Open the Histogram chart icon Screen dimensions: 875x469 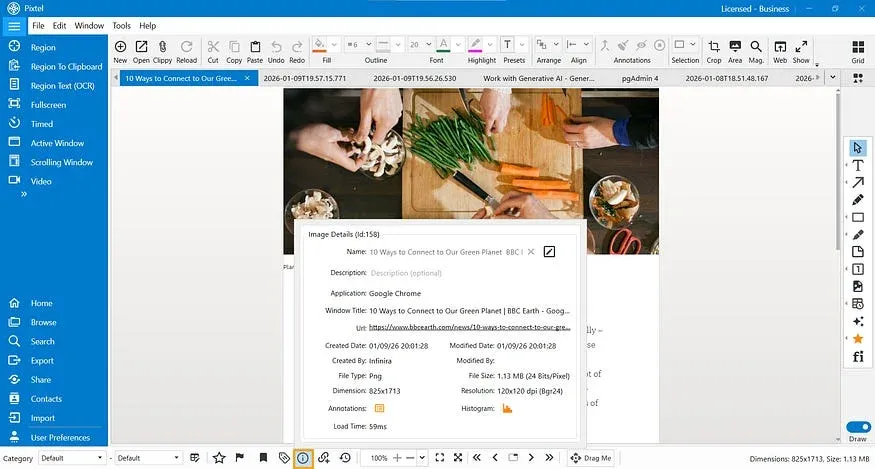click(507, 408)
